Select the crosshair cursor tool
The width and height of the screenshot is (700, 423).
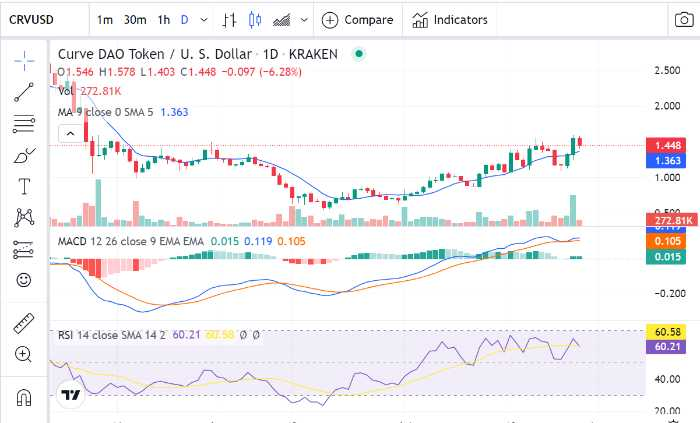pos(24,61)
